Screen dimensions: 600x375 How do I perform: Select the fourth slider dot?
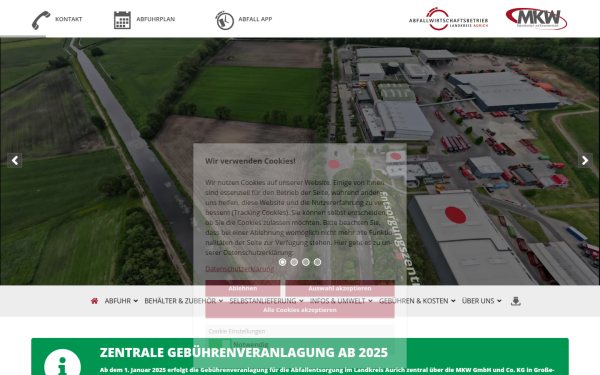(317, 262)
